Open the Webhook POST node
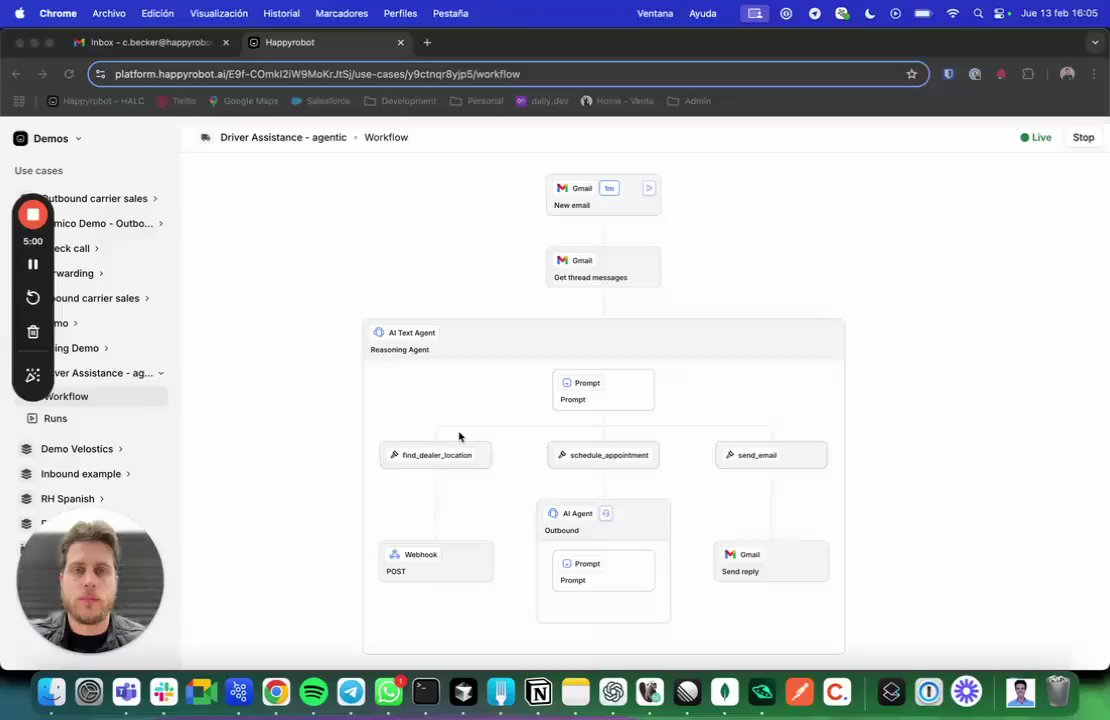This screenshot has height=720, width=1110. click(x=435, y=562)
